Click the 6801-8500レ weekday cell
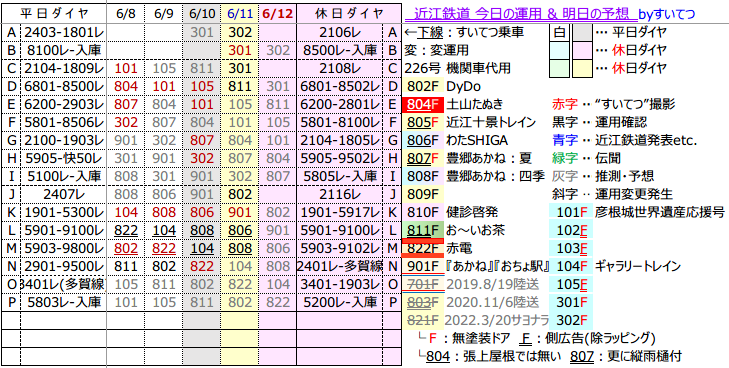 pos(64,86)
